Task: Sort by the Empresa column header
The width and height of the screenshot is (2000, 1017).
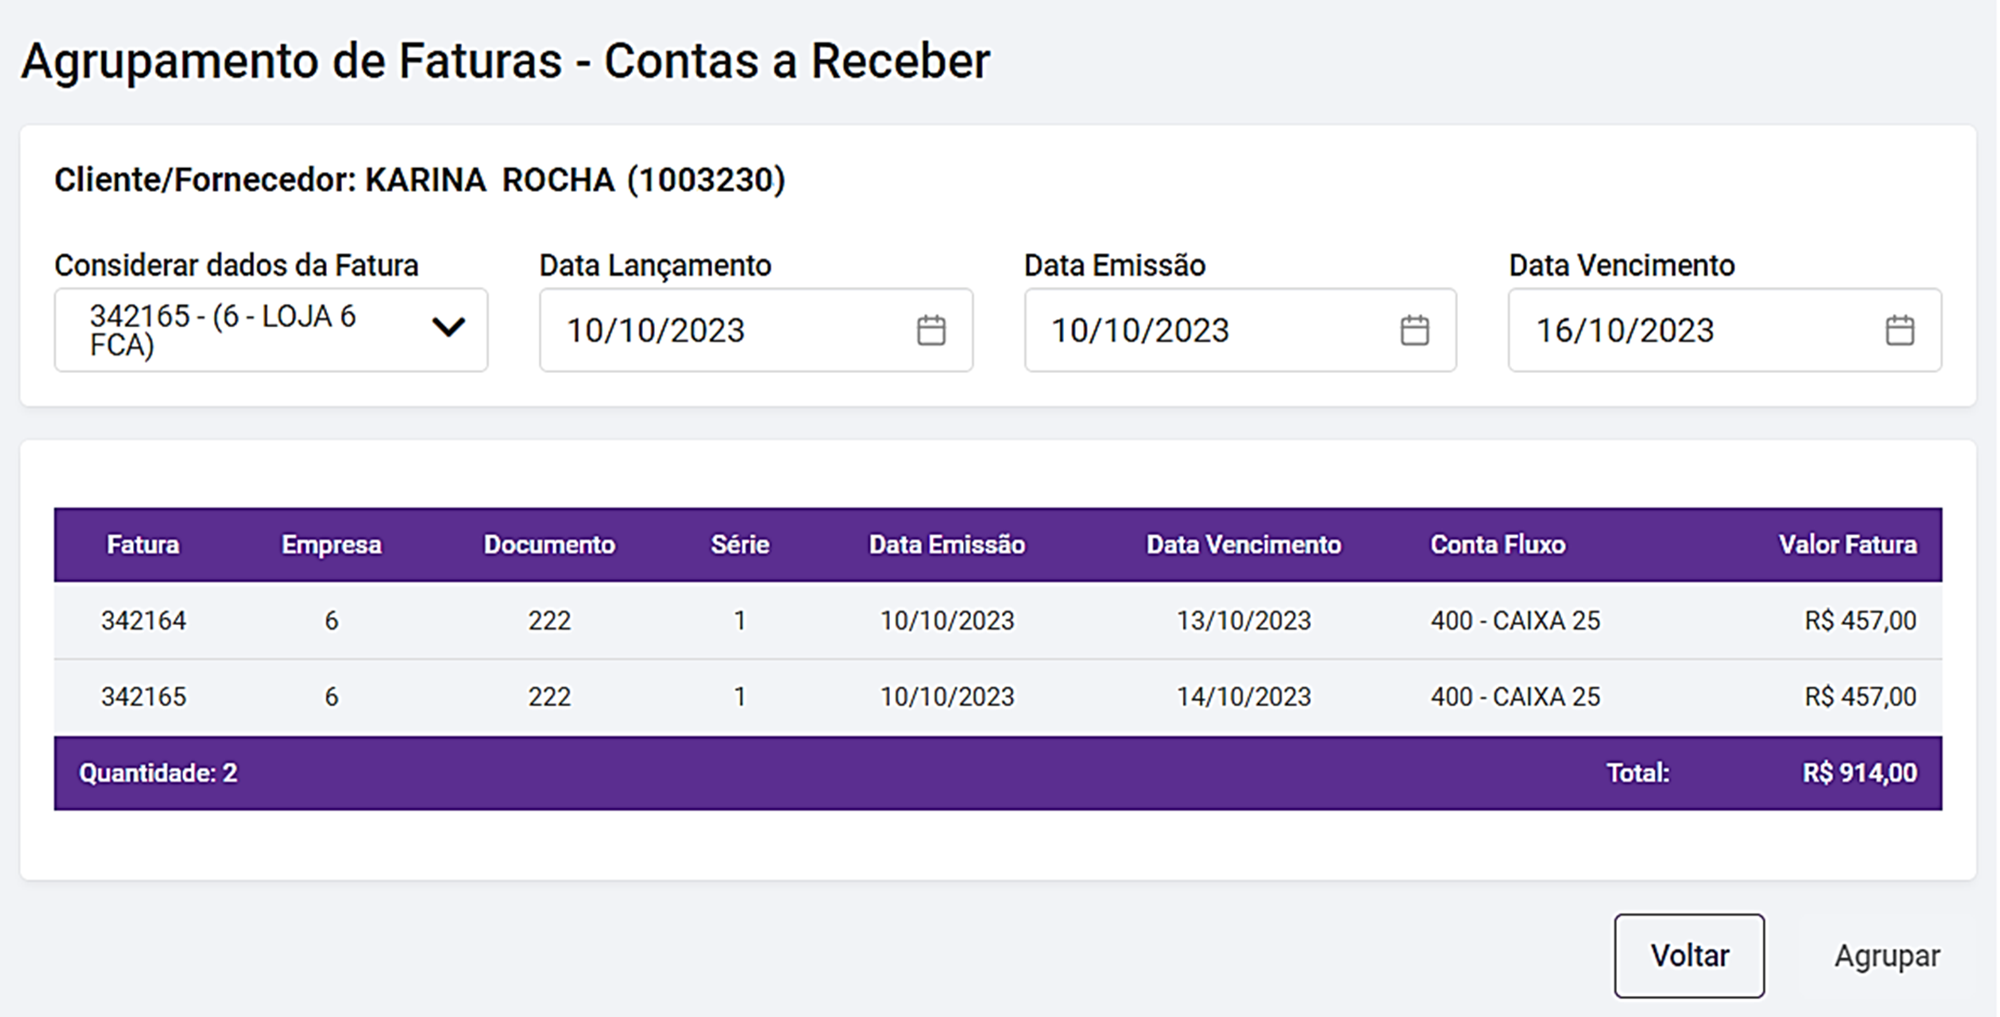Action: [331, 545]
